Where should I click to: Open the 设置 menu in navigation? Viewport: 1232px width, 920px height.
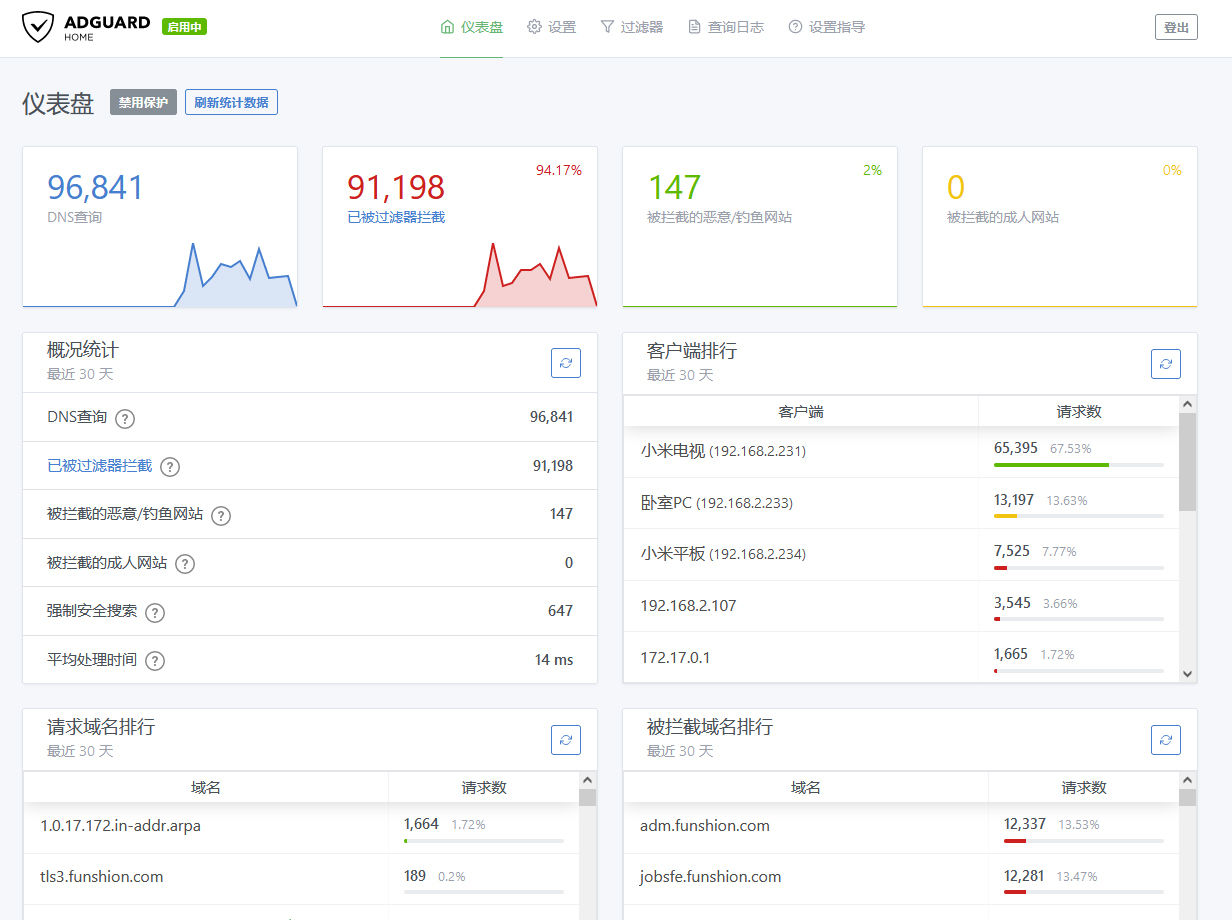click(552, 27)
